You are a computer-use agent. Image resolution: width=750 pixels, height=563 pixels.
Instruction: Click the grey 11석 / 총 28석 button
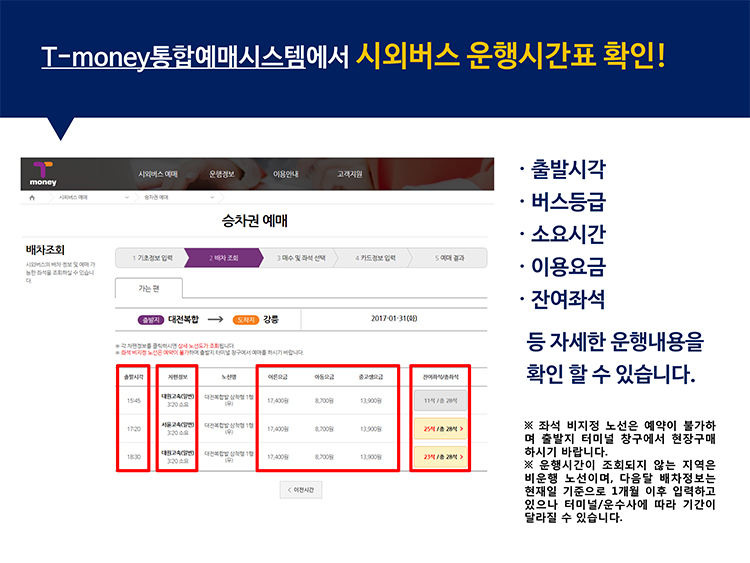[441, 400]
